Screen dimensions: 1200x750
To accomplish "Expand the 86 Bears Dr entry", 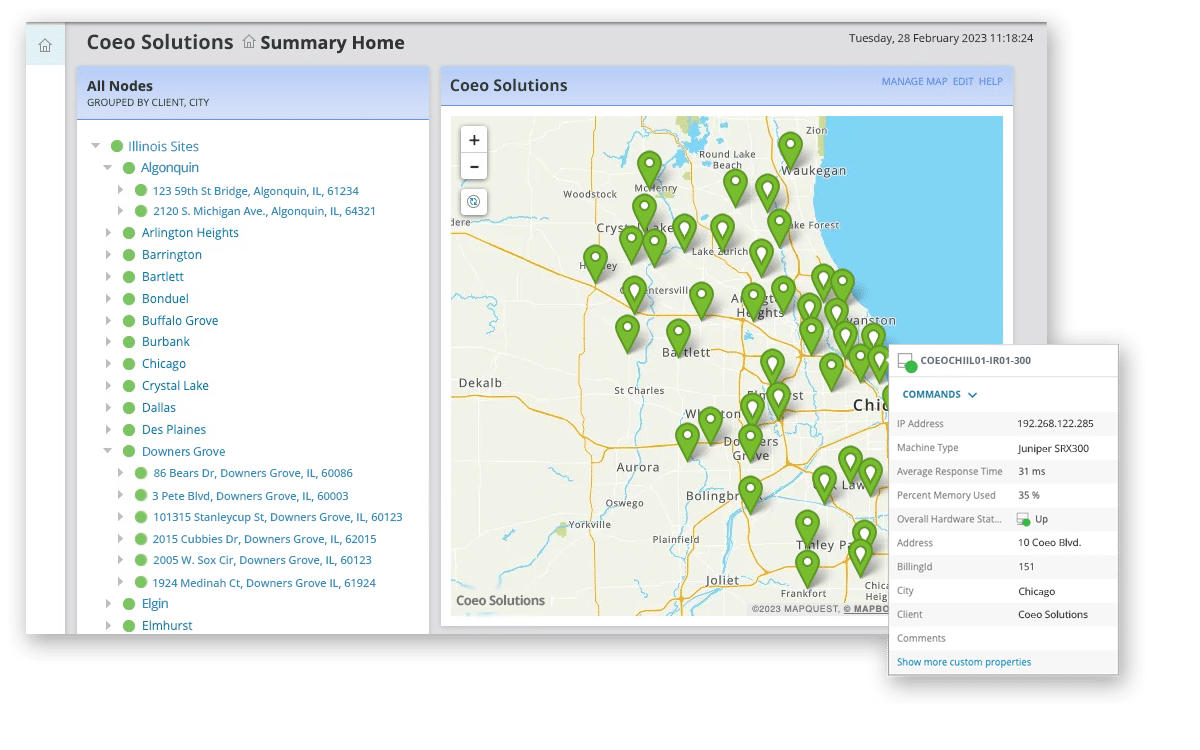I will point(120,473).
